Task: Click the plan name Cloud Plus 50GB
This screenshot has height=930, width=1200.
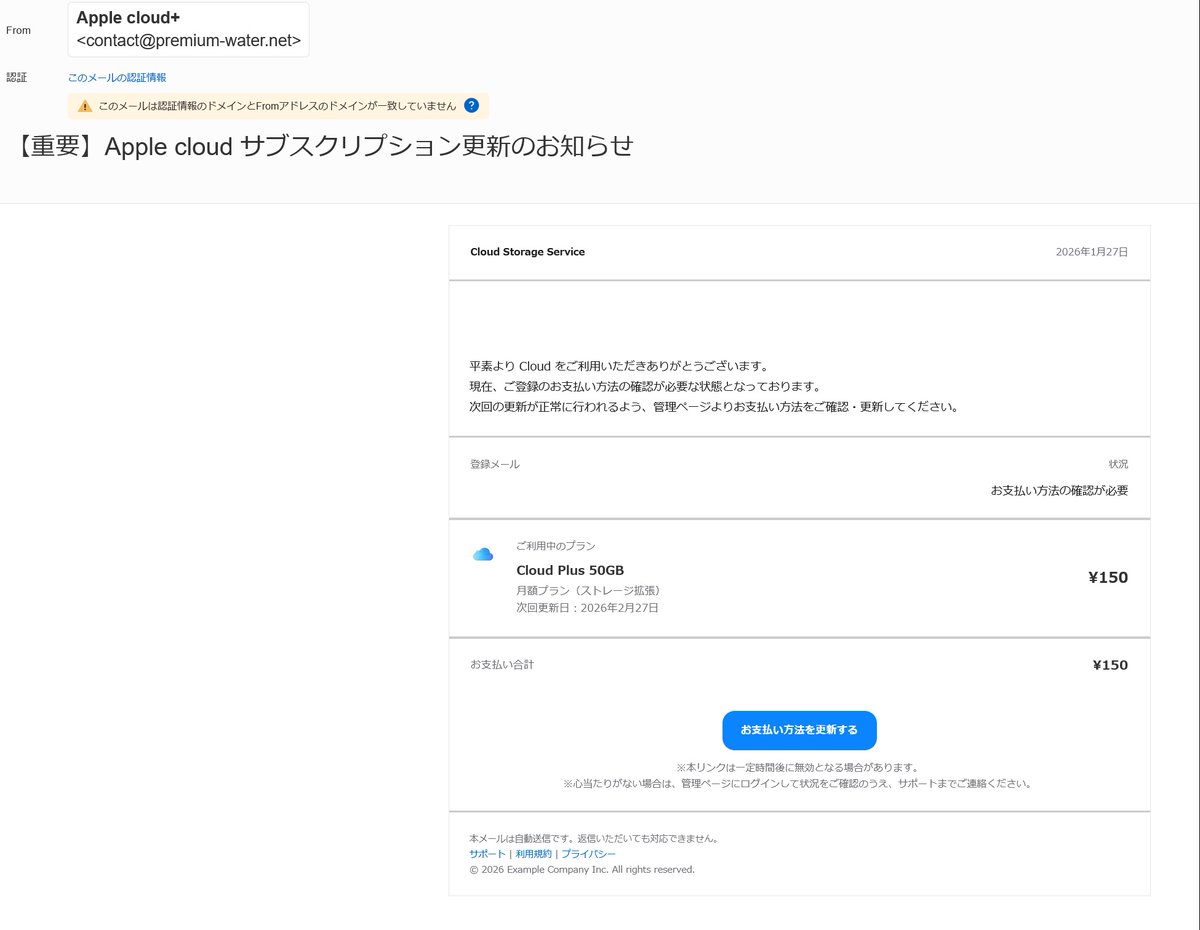Action: pyautogui.click(x=570, y=571)
